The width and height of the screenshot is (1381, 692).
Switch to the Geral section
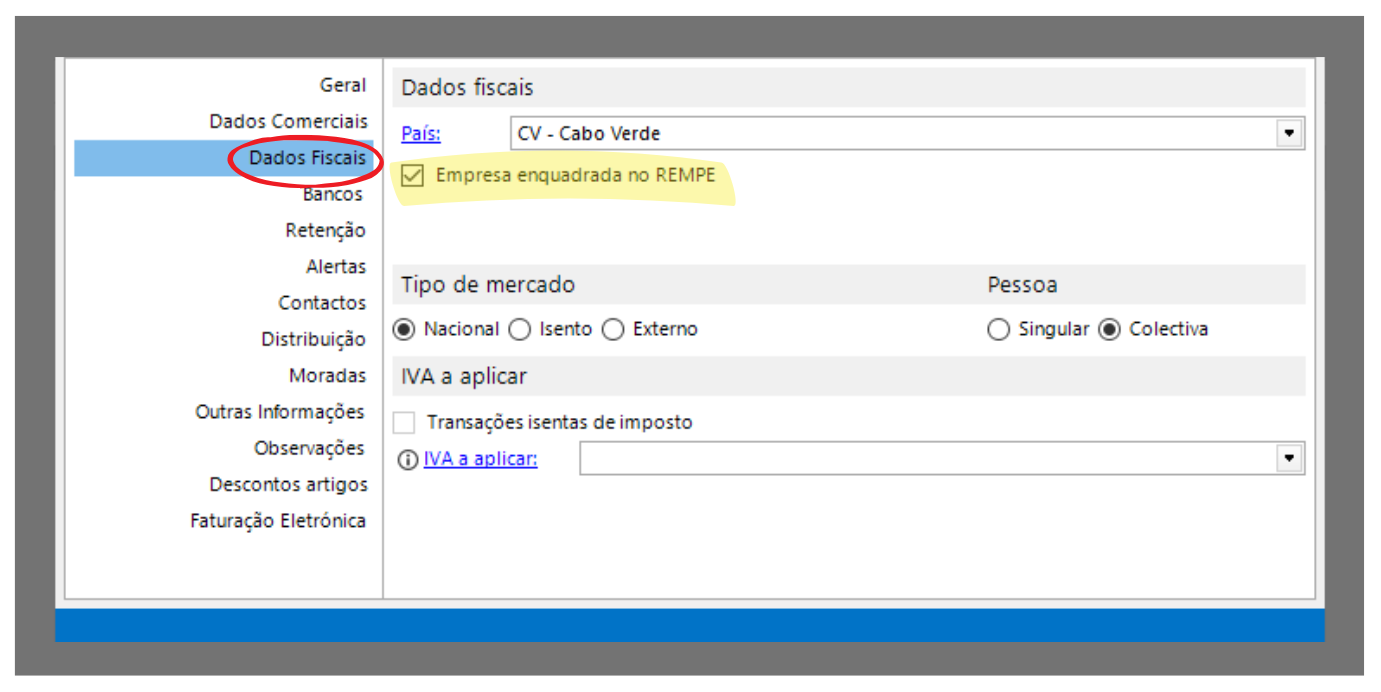click(343, 86)
